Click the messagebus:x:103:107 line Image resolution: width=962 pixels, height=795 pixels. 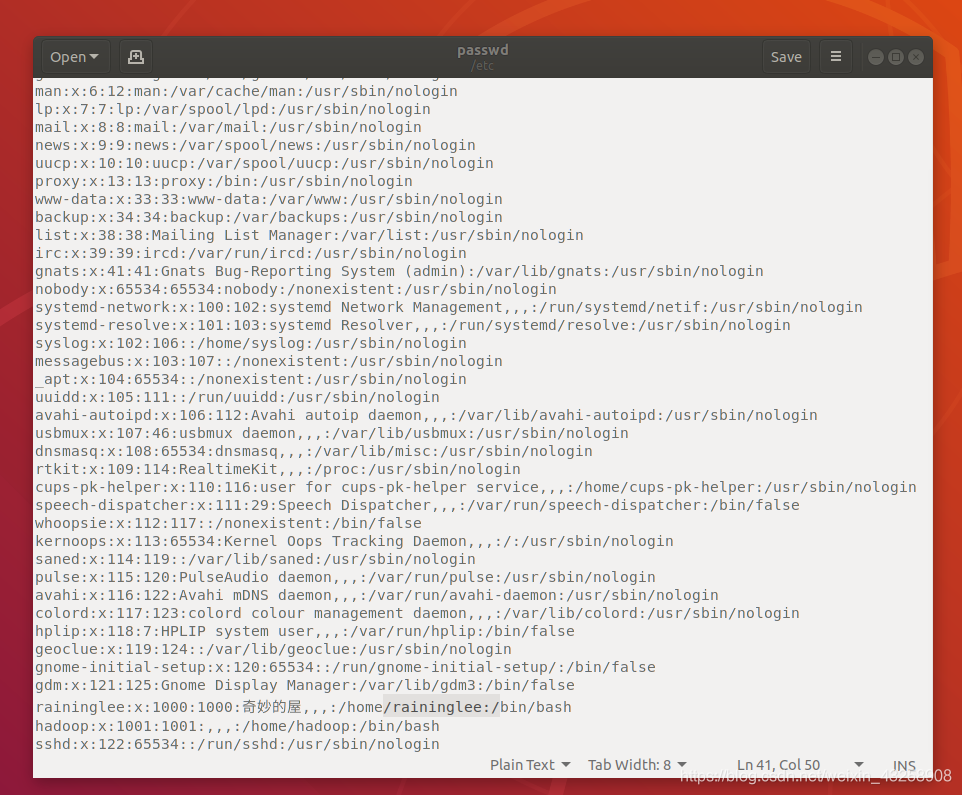[269, 361]
